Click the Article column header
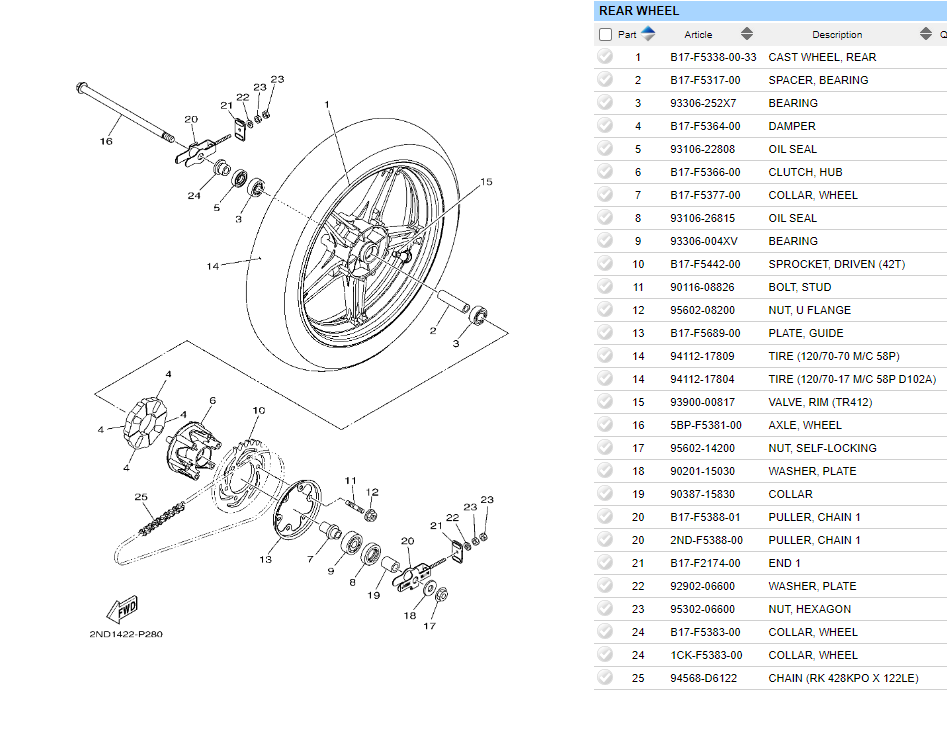The width and height of the screenshot is (947, 739). click(x=698, y=34)
